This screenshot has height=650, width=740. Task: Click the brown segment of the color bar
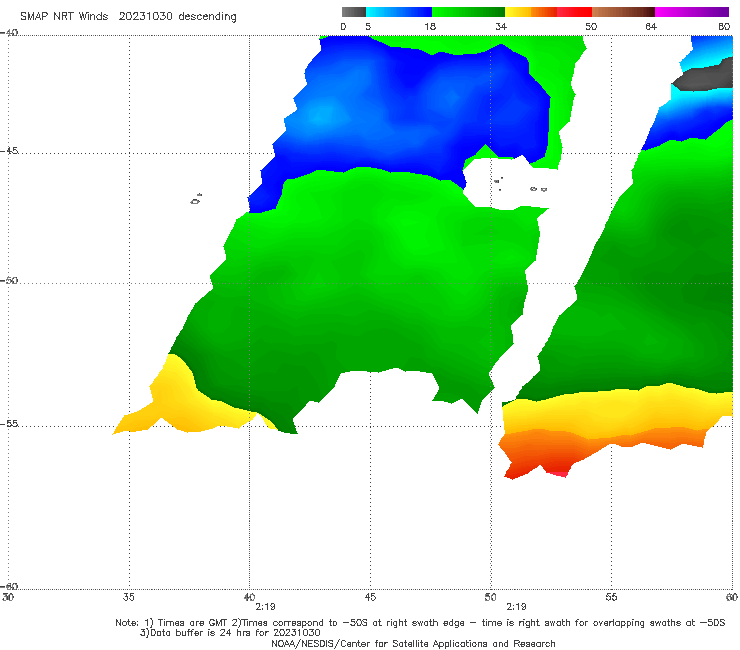623,12
